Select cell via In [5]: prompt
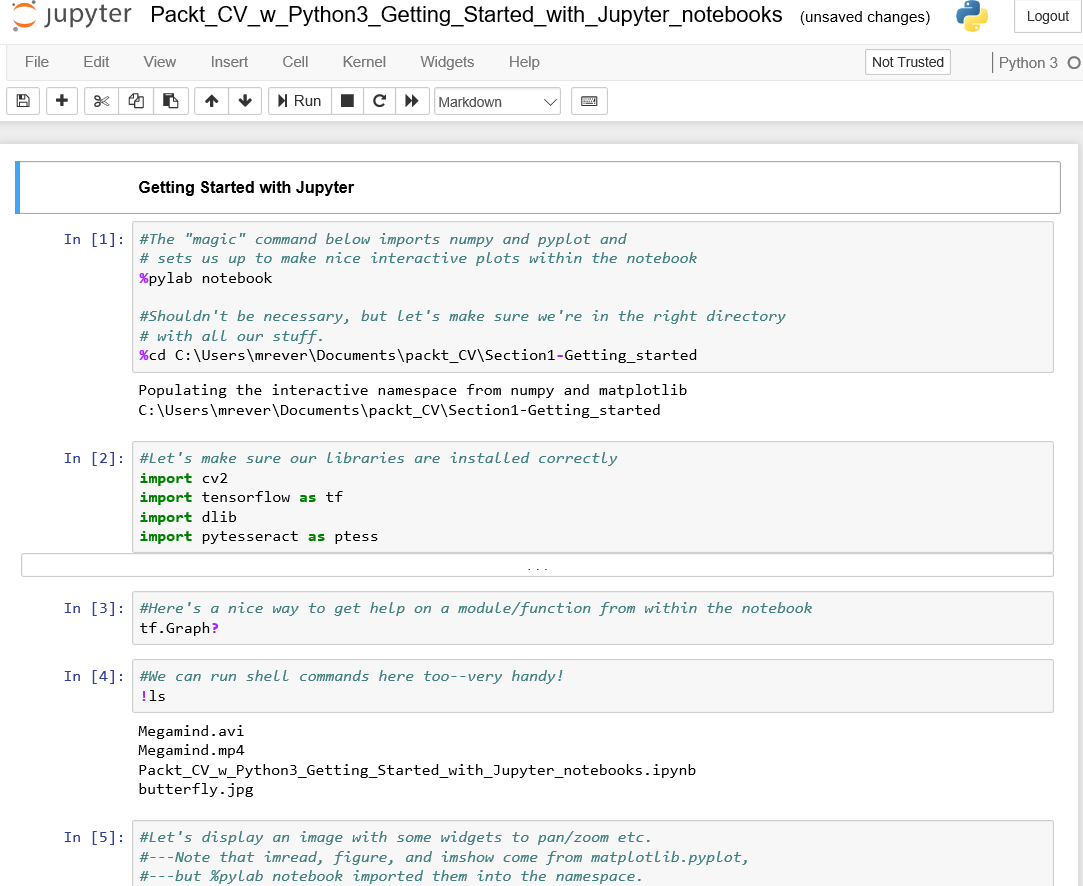Image resolution: width=1083 pixels, height=886 pixels. coord(94,837)
